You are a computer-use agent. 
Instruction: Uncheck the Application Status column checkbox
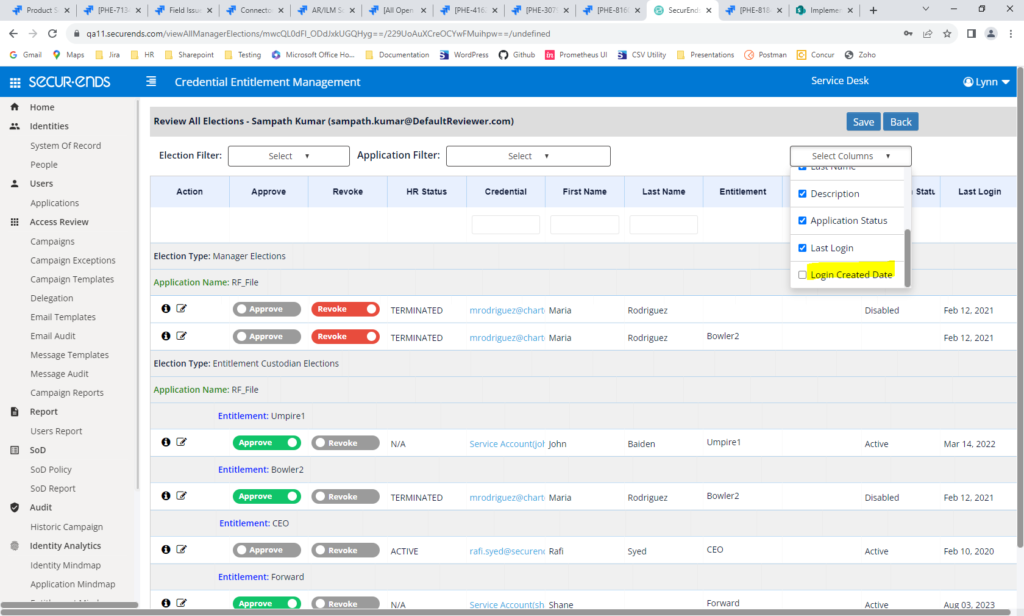click(802, 221)
